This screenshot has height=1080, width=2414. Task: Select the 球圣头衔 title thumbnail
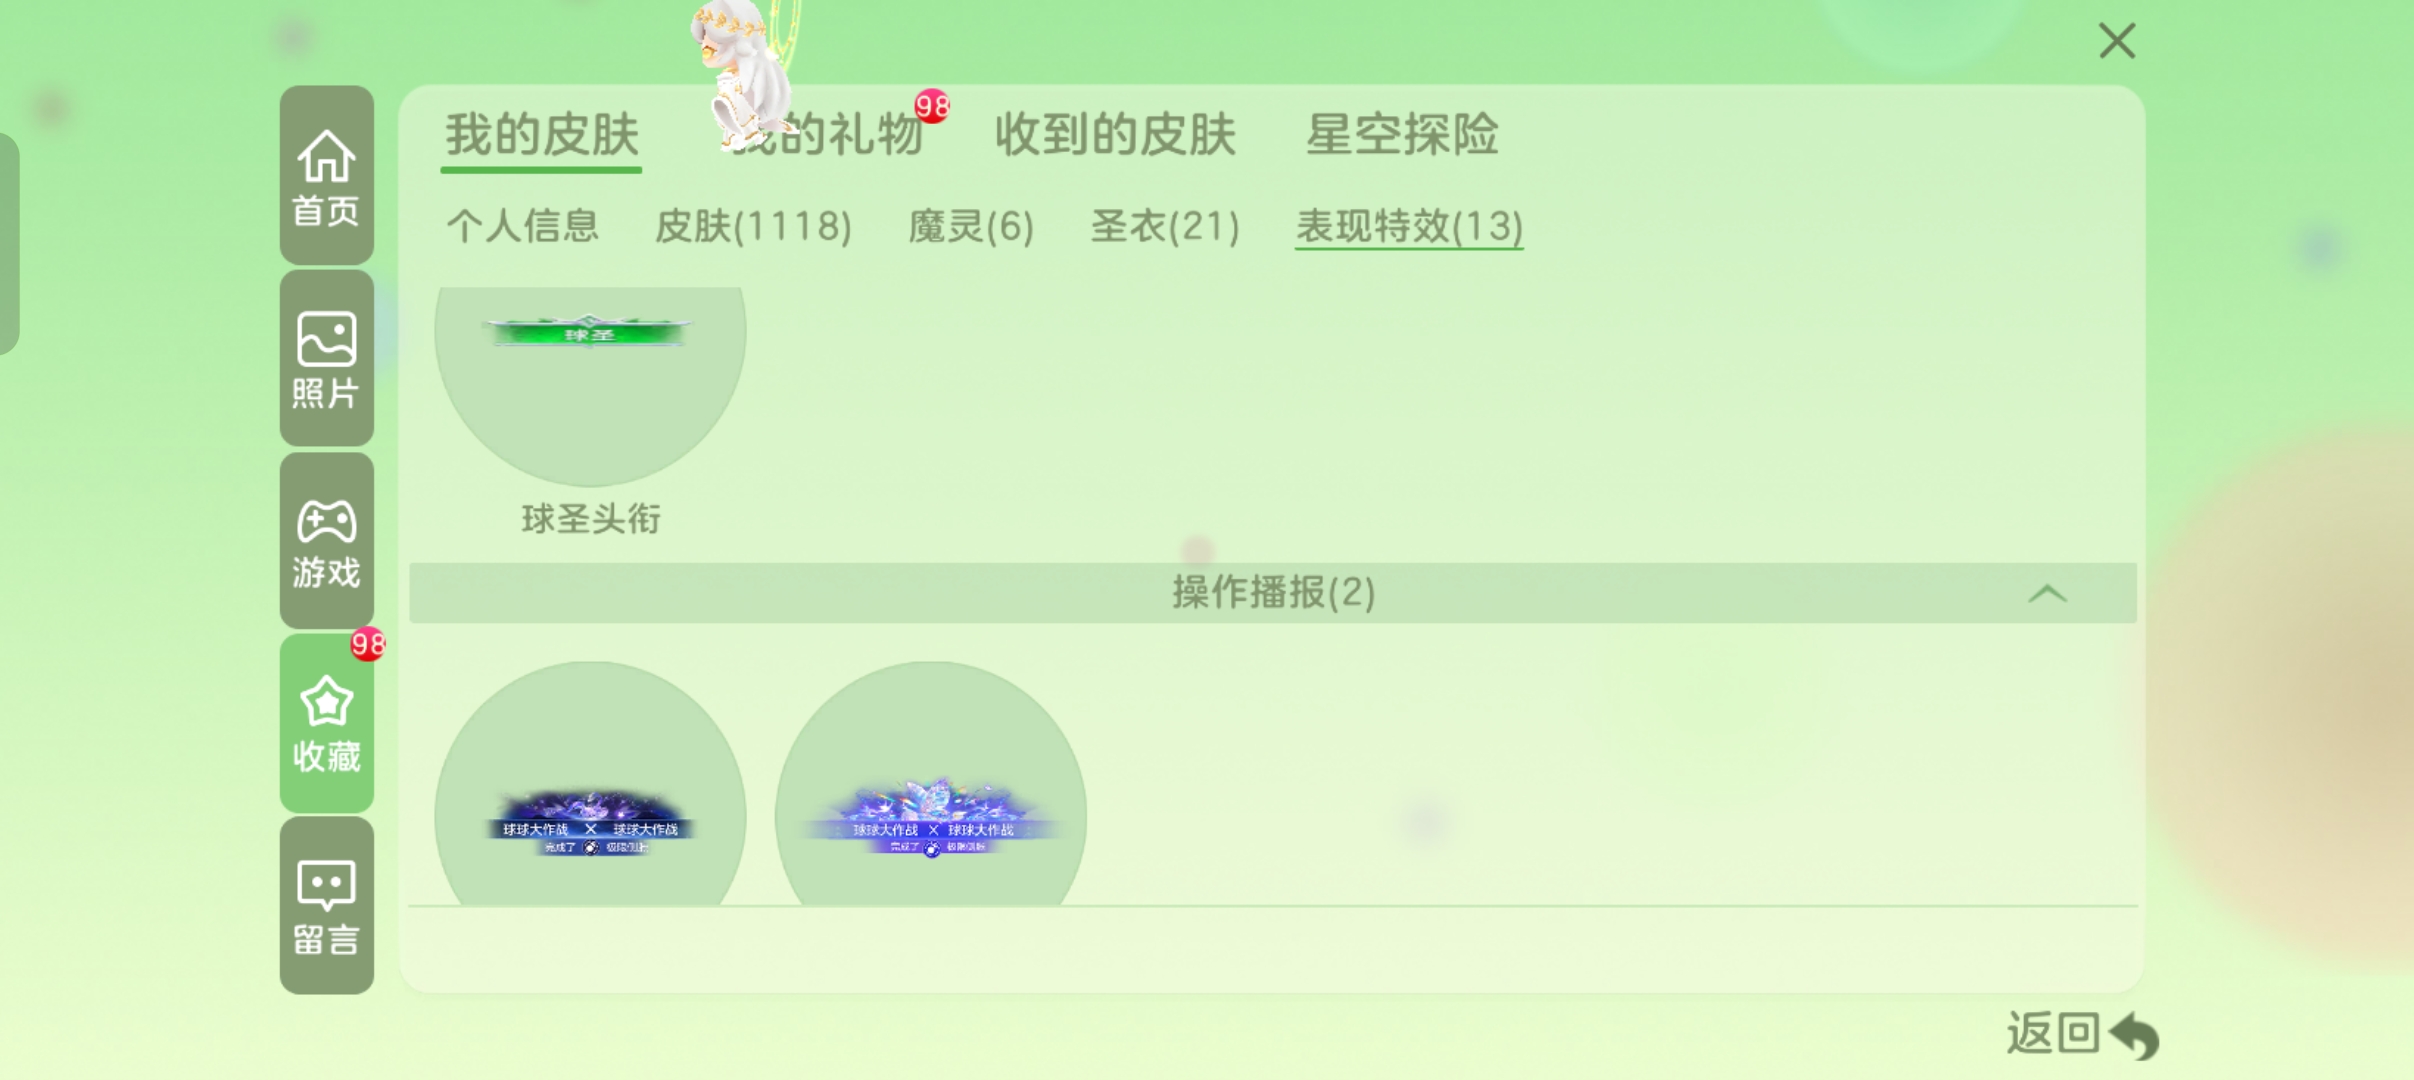pyautogui.click(x=590, y=385)
